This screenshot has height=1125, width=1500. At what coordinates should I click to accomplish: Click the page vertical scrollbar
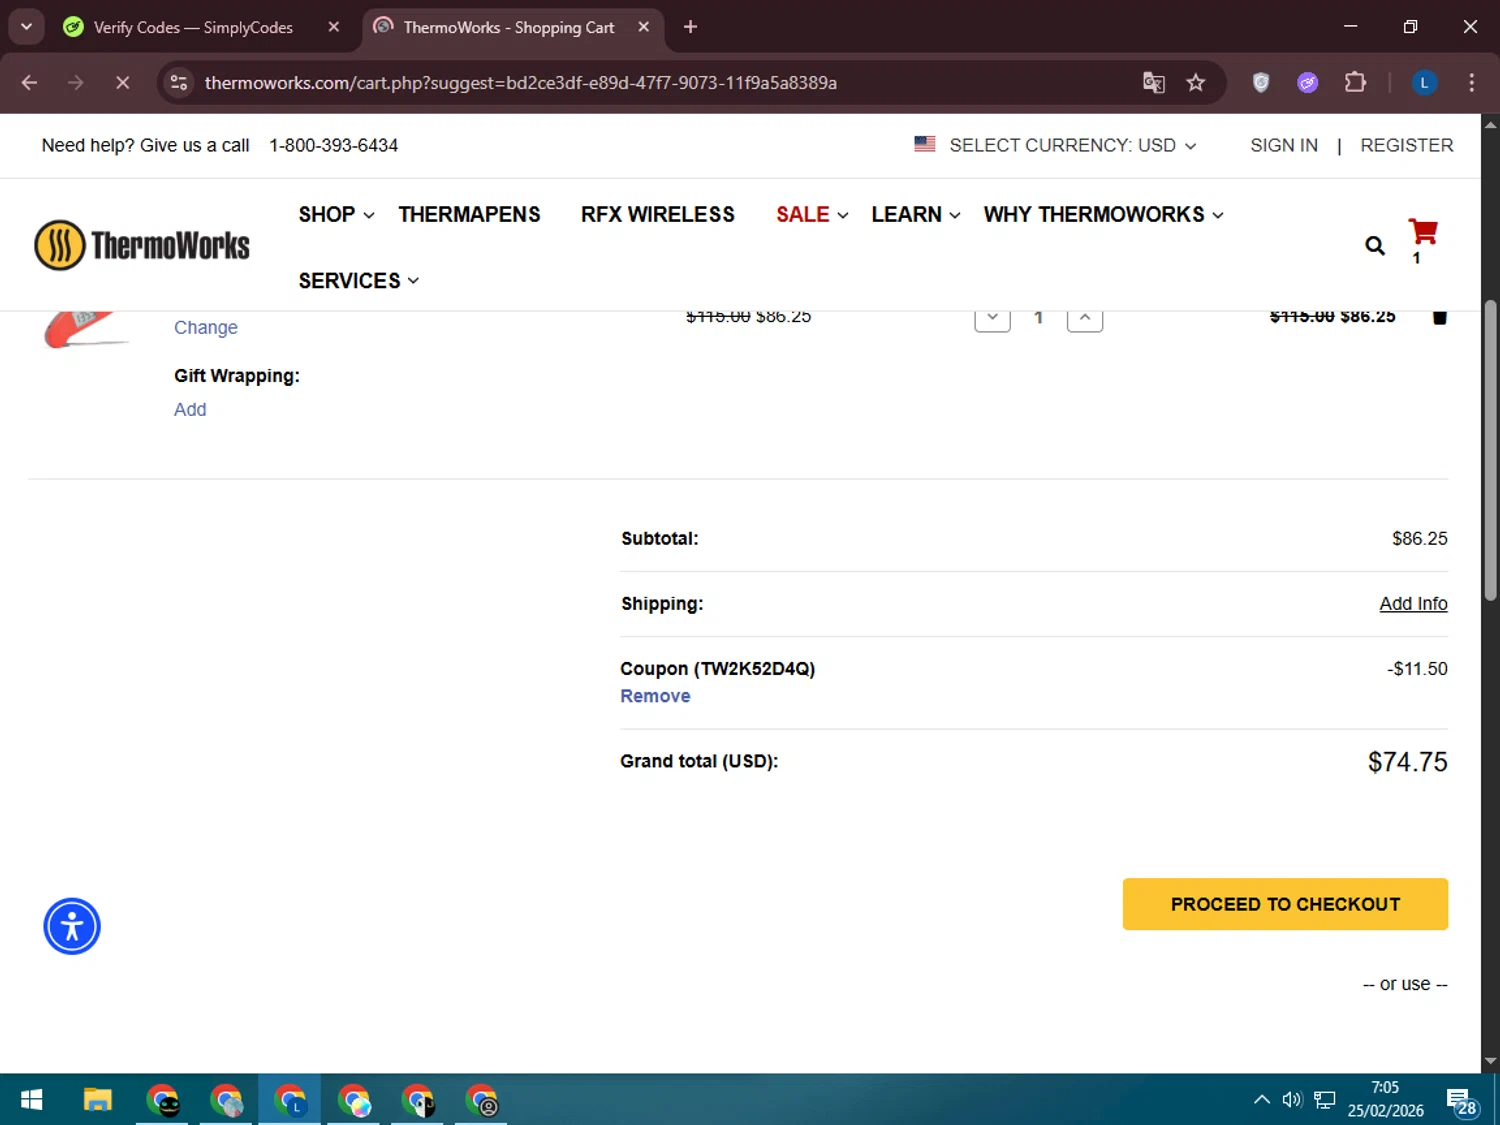[1490, 450]
